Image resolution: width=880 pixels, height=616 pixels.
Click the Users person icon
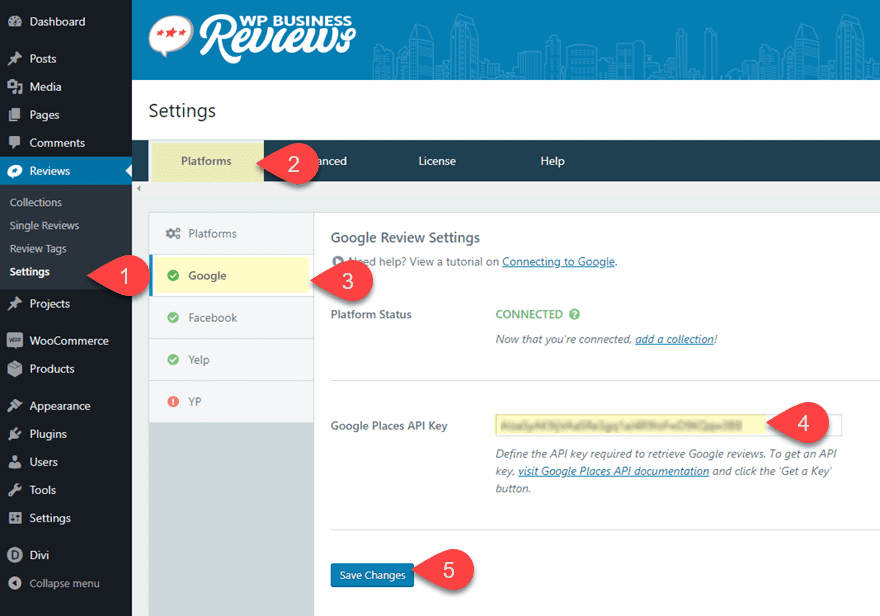[x=15, y=462]
